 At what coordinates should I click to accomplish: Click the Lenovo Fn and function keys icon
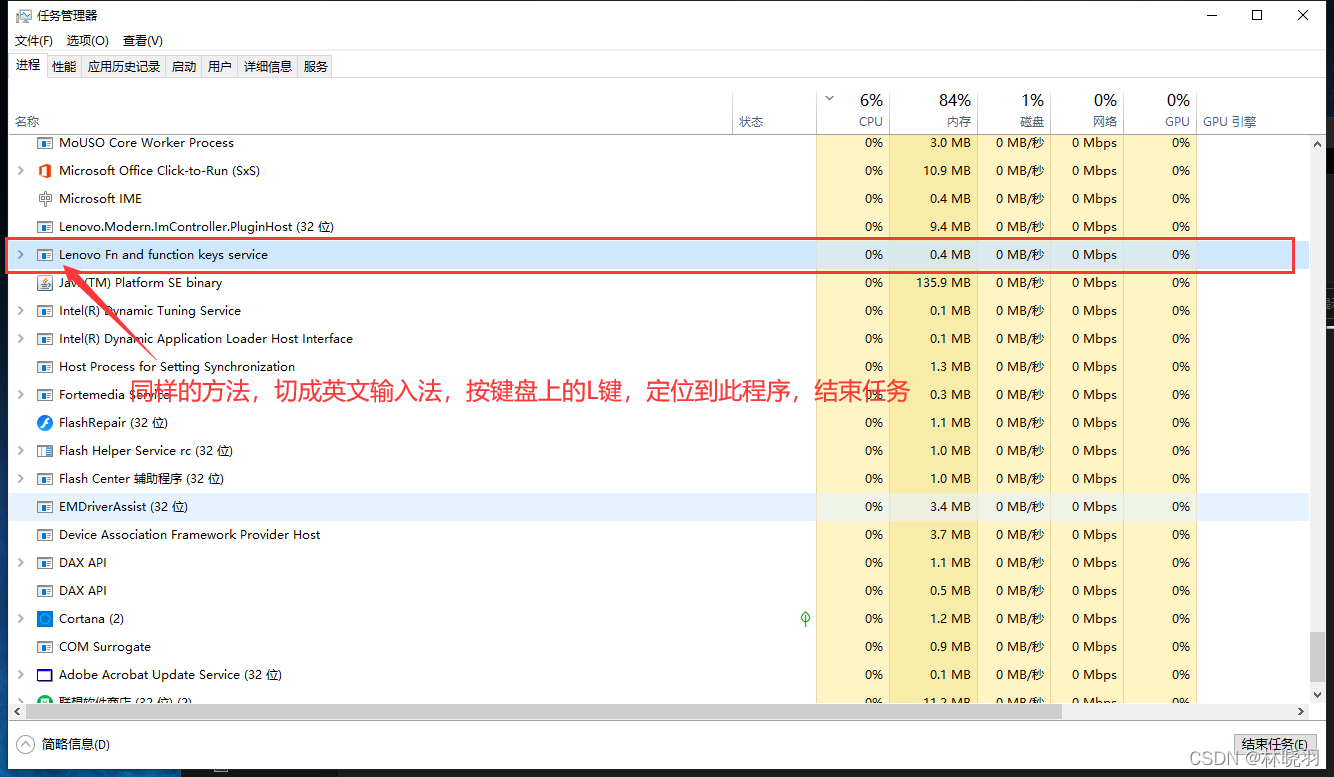44,255
